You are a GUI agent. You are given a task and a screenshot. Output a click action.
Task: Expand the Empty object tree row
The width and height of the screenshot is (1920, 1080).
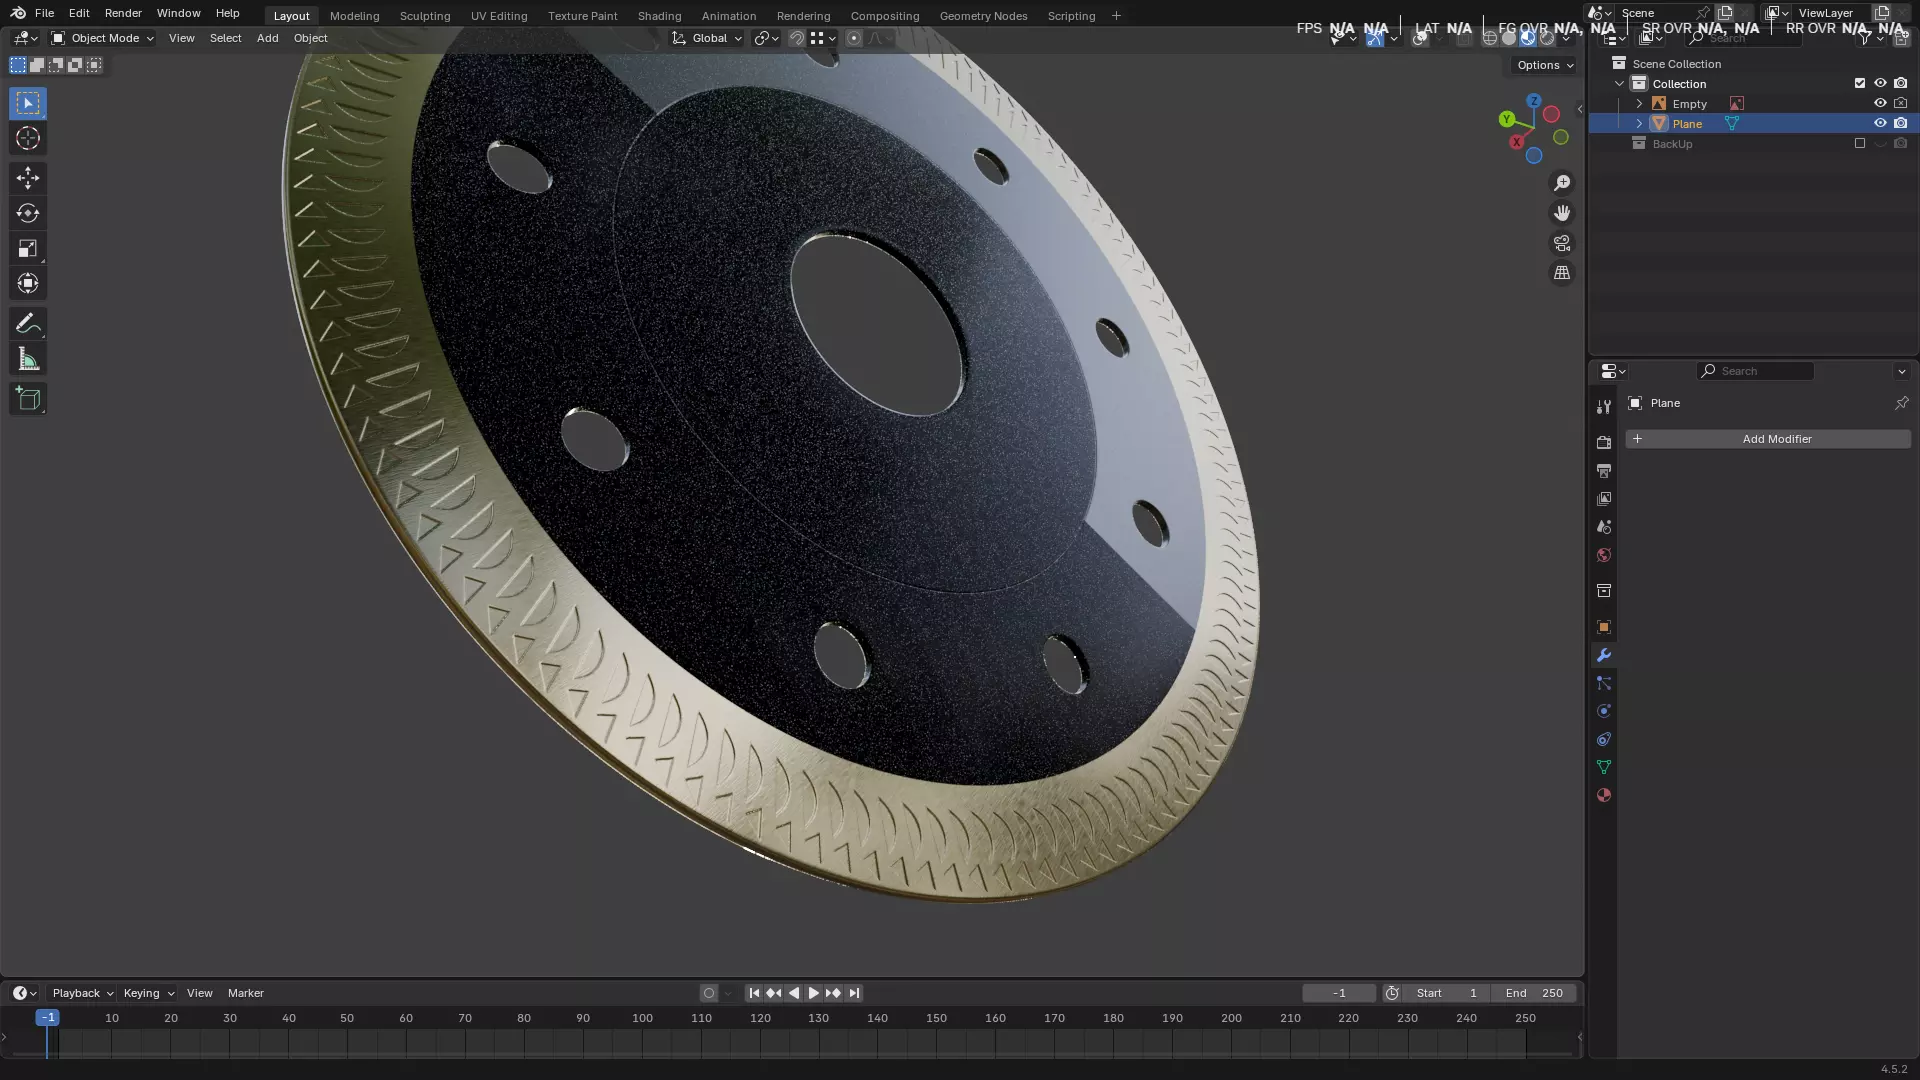1639,103
